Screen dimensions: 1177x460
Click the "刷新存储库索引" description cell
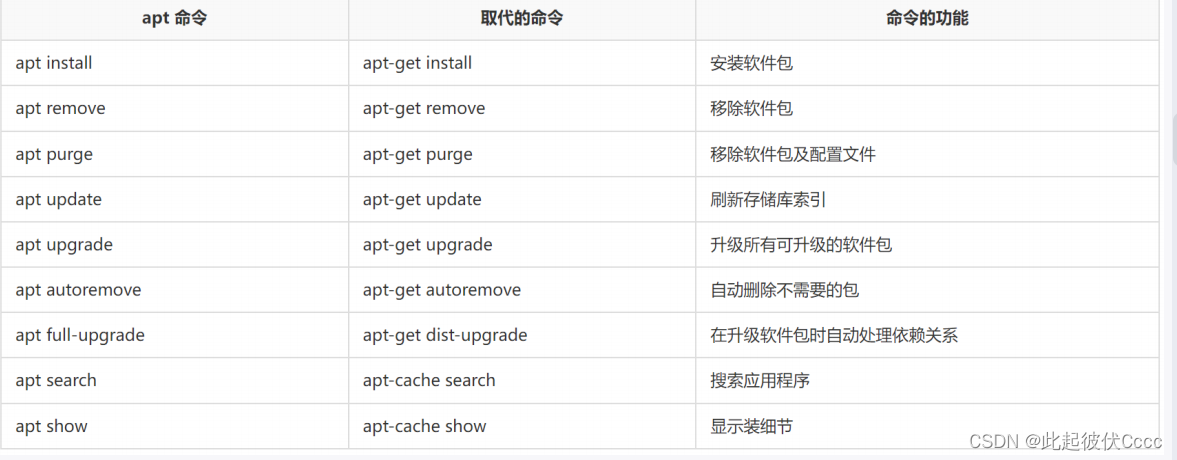768,199
